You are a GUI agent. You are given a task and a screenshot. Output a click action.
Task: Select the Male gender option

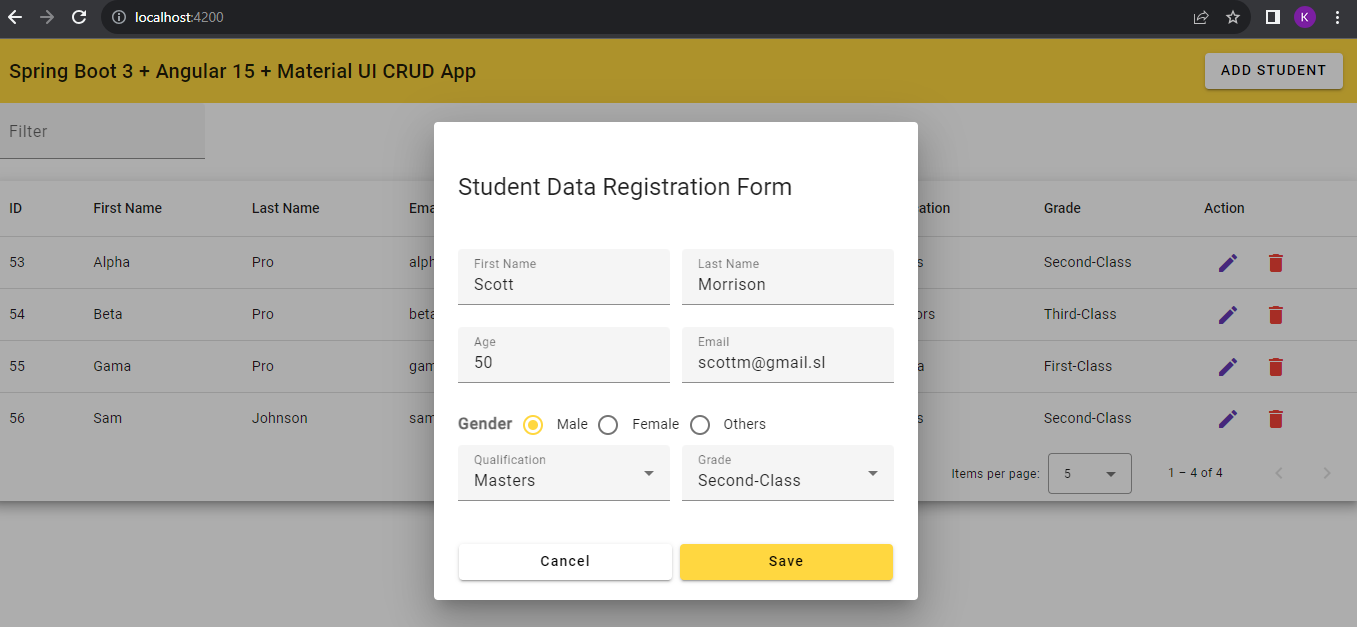click(534, 425)
